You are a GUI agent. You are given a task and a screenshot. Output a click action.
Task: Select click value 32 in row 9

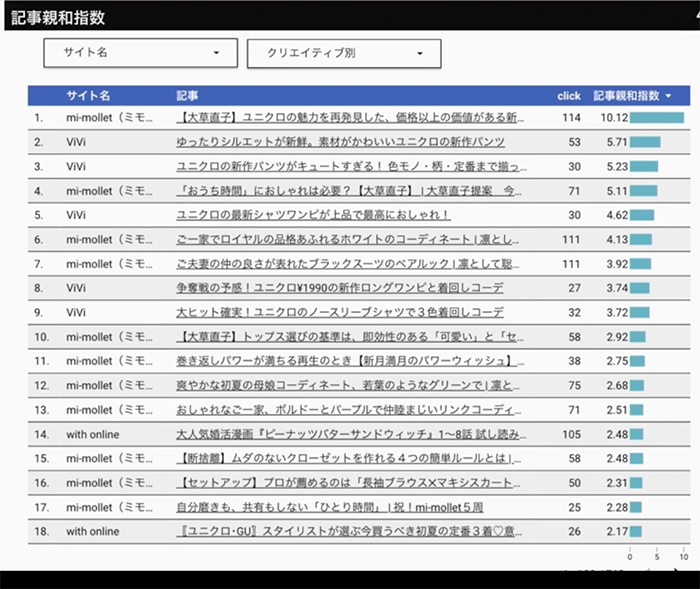coord(575,312)
